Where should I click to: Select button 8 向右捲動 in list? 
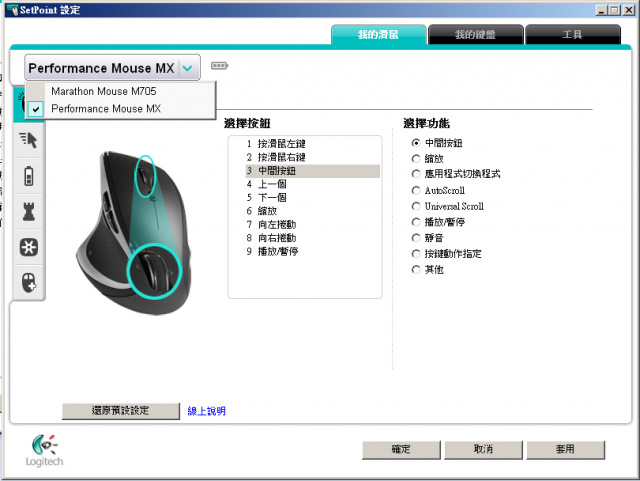click(312, 238)
